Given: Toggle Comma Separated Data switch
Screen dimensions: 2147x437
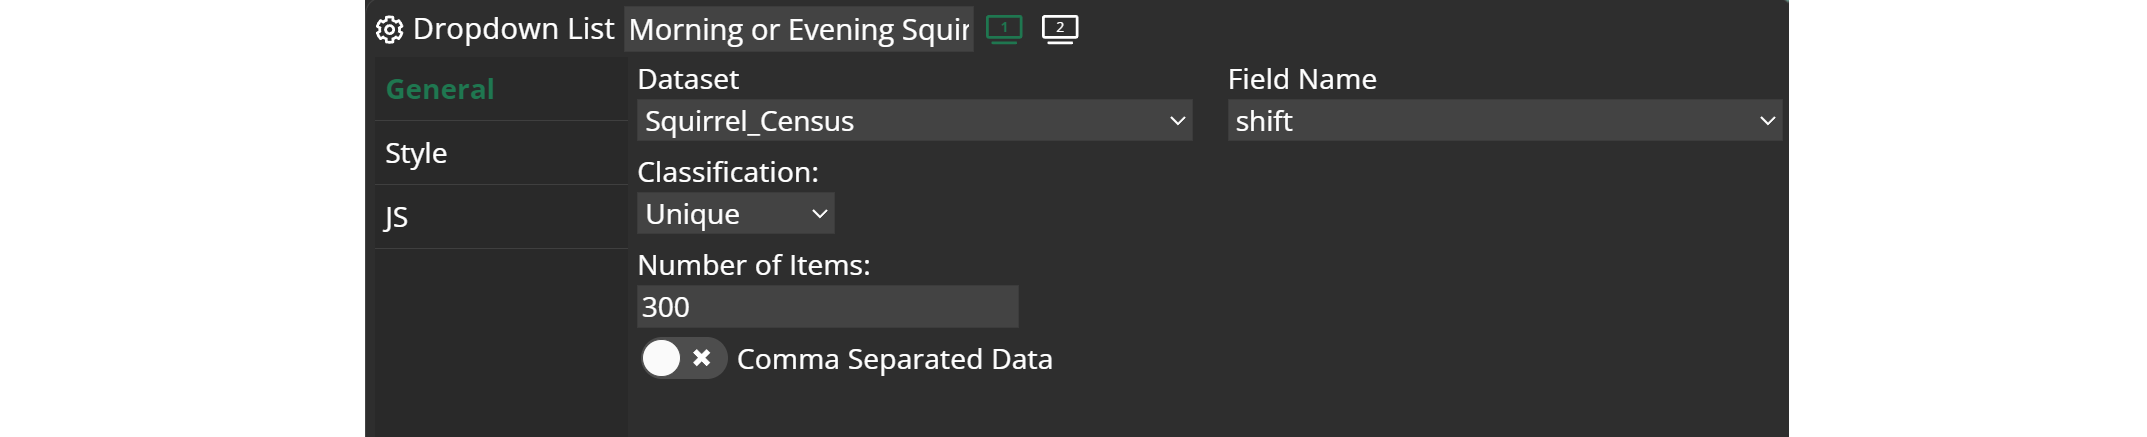Looking at the screenshot, I should [683, 358].
